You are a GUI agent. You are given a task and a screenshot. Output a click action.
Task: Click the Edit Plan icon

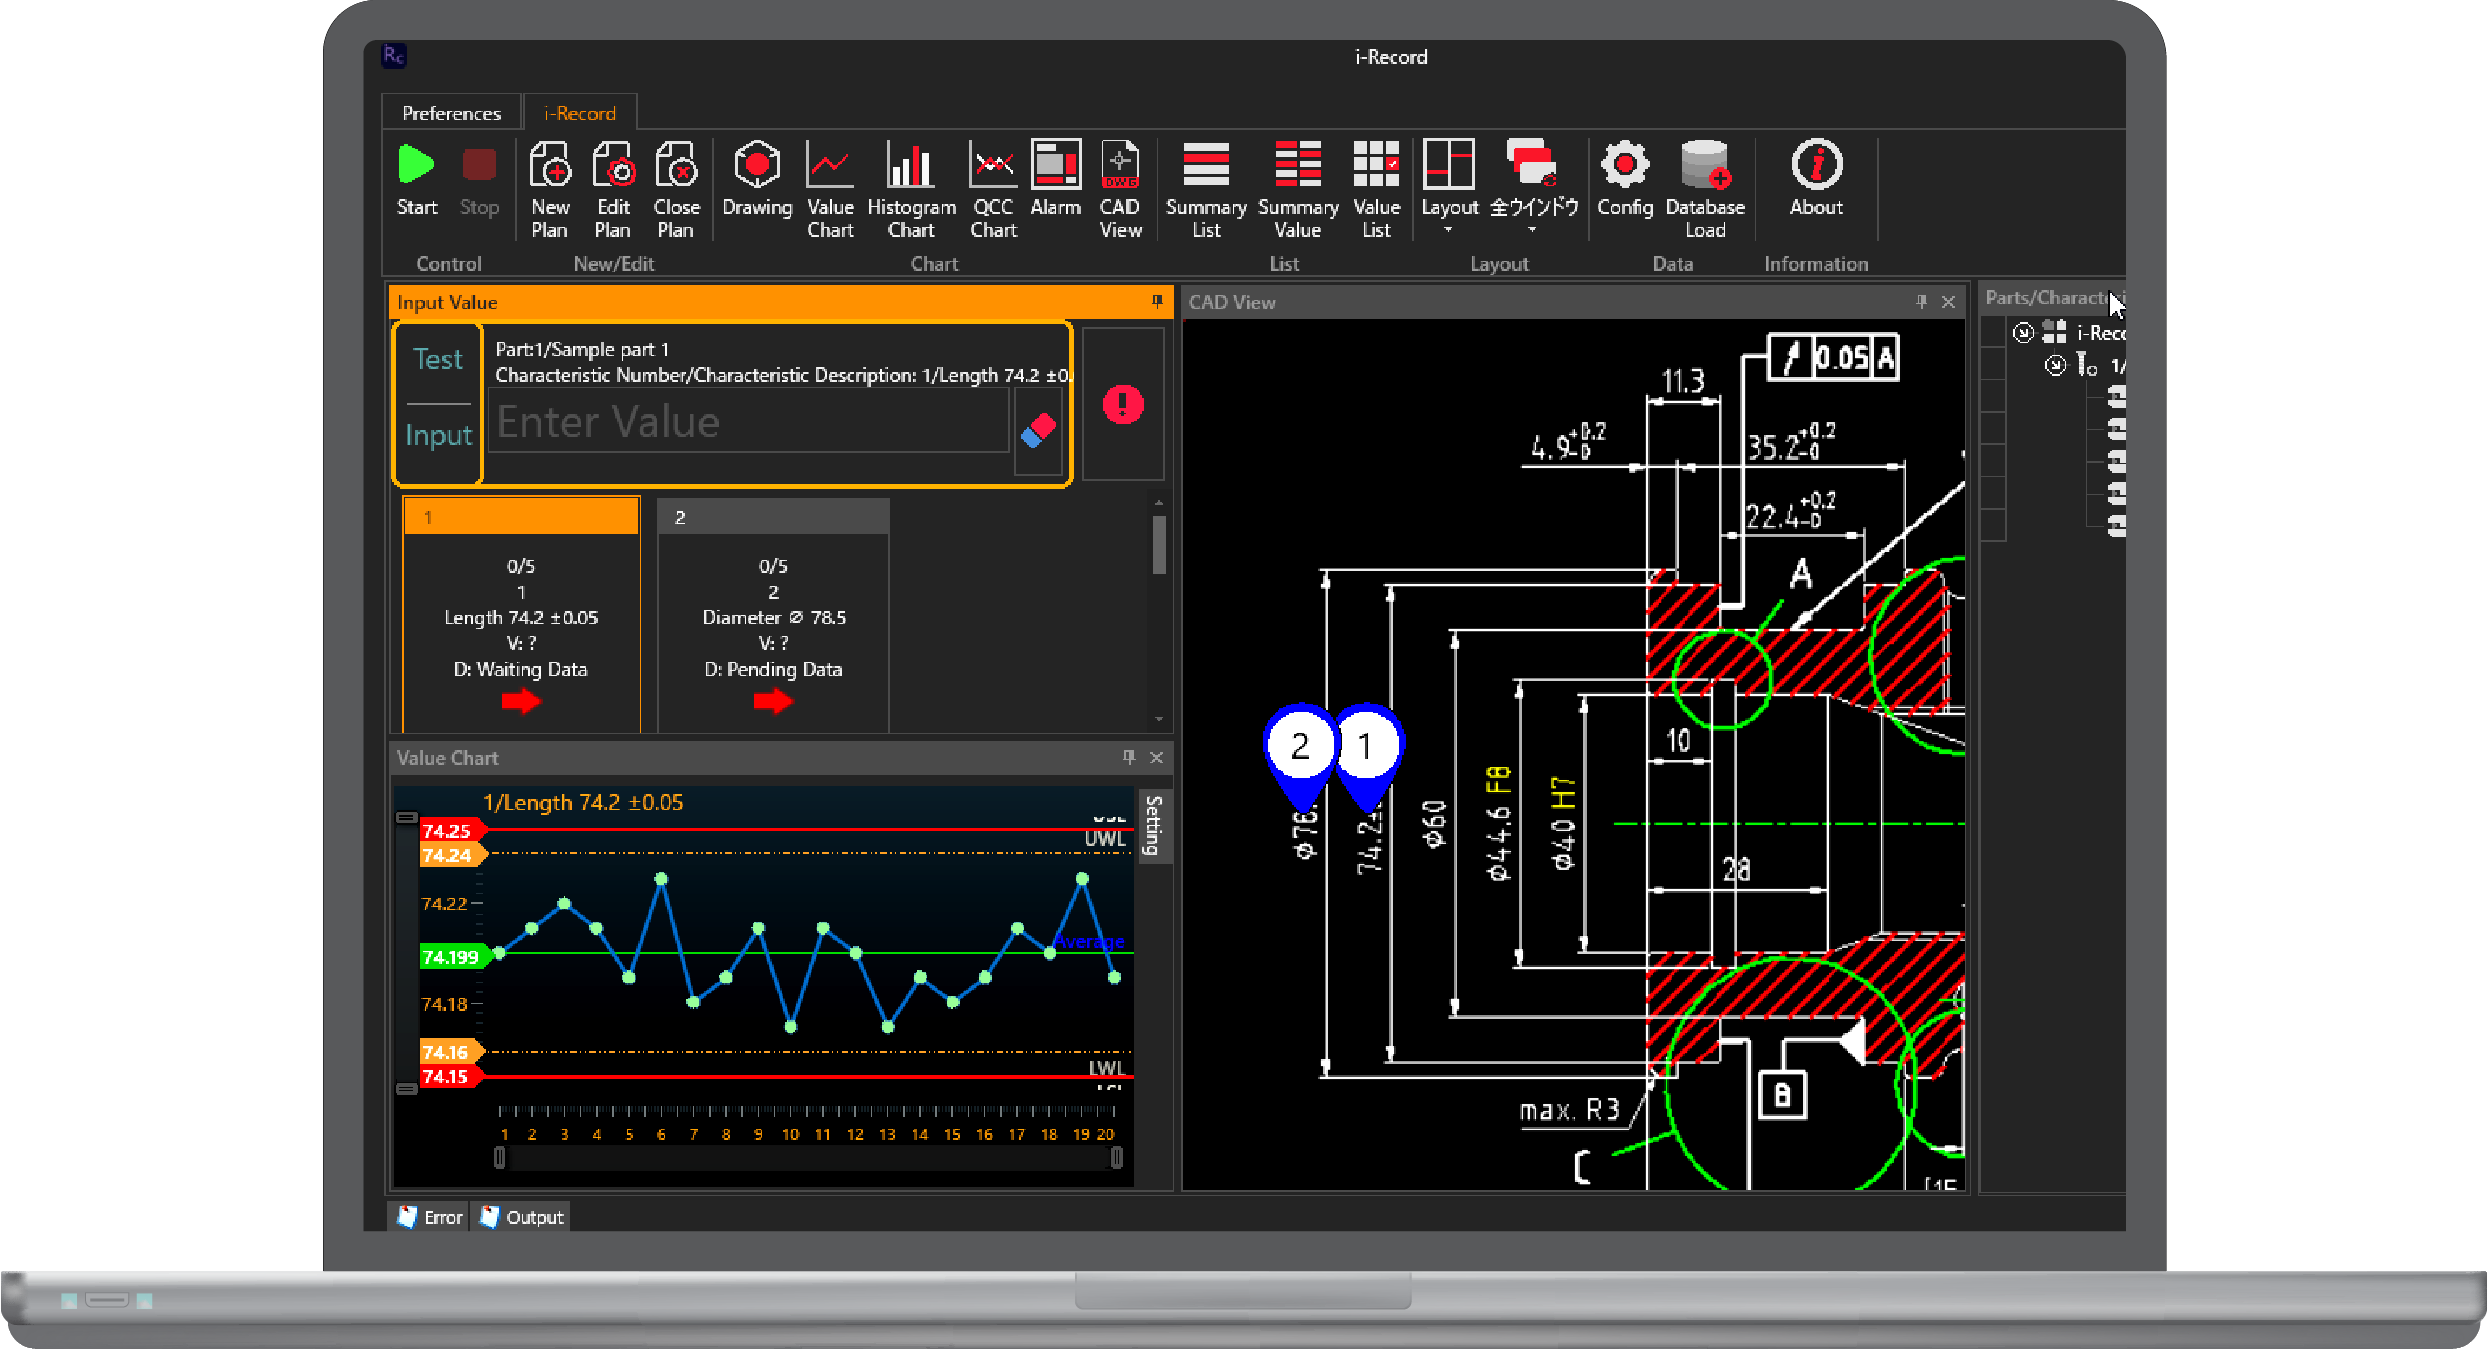(613, 167)
